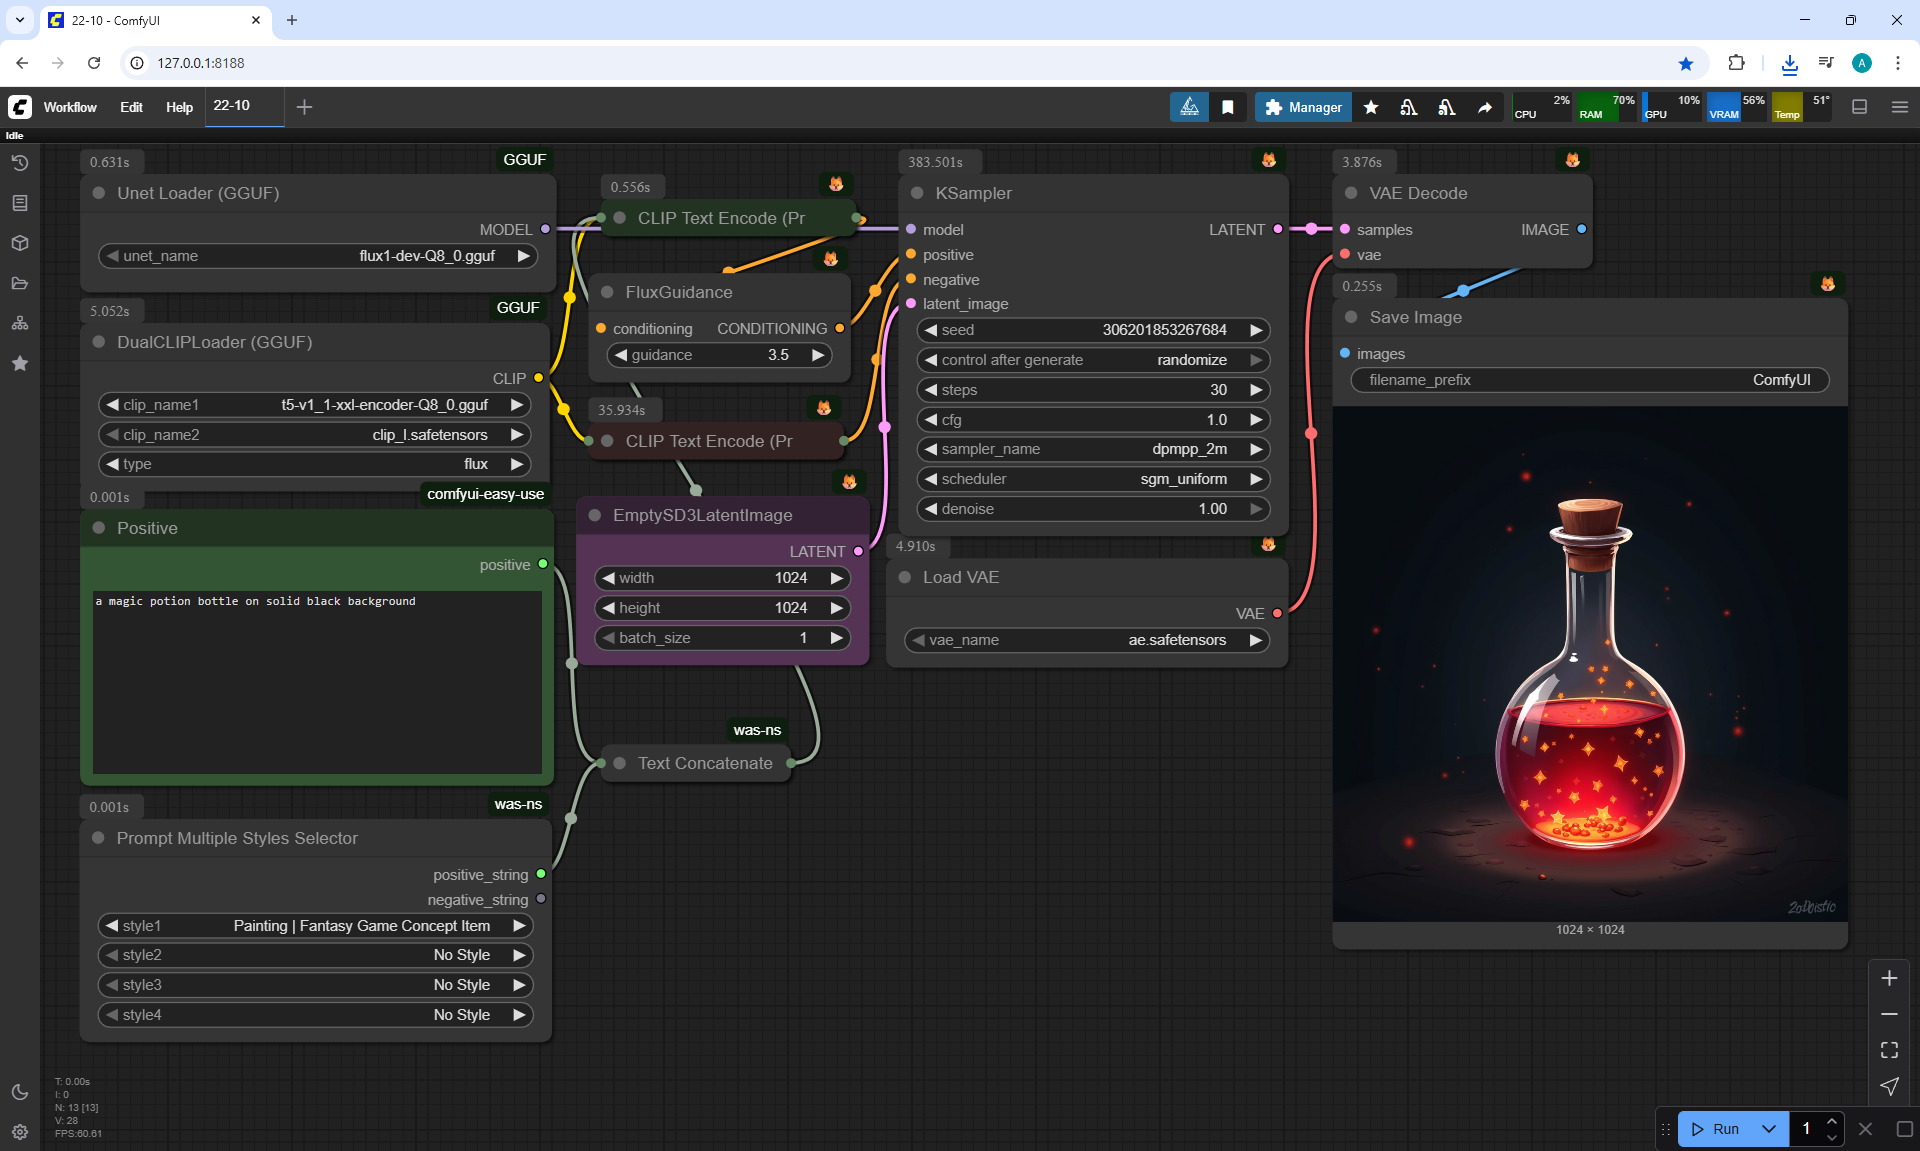The image size is (1920, 1151).
Task: Open the Workflow menu
Action: coord(70,107)
